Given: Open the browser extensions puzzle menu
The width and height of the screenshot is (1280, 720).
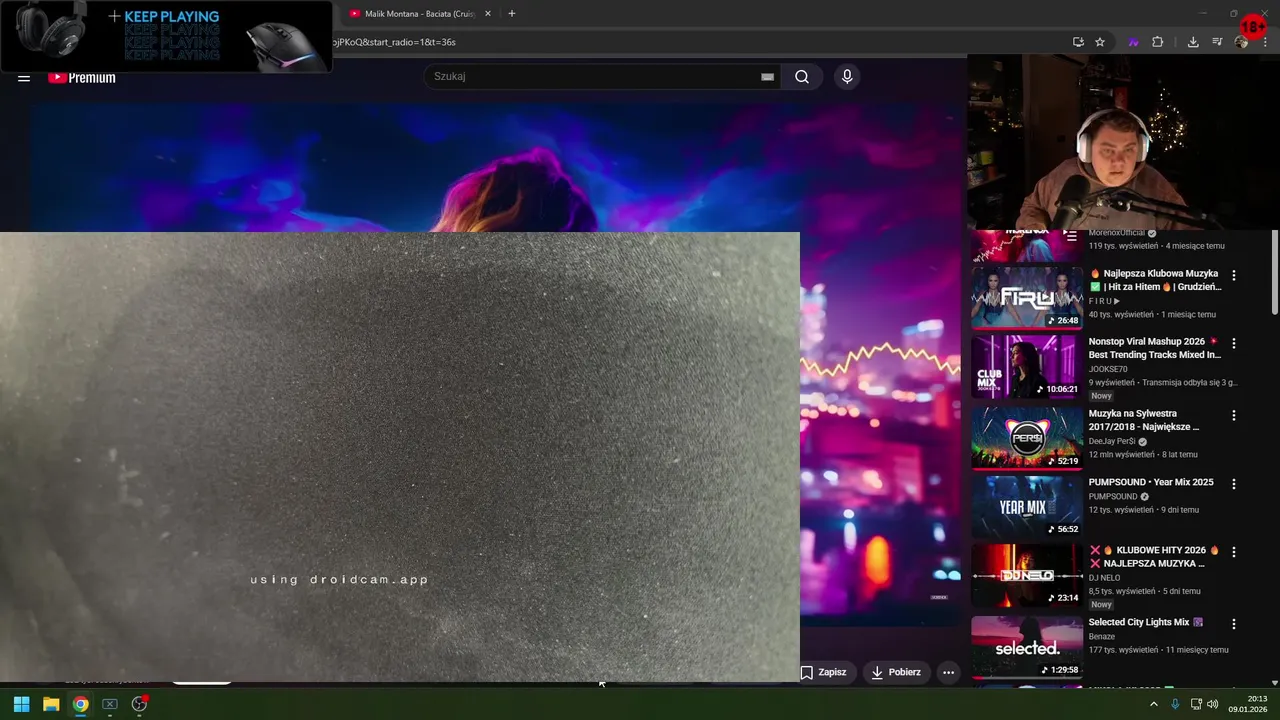Looking at the screenshot, I should (1158, 42).
